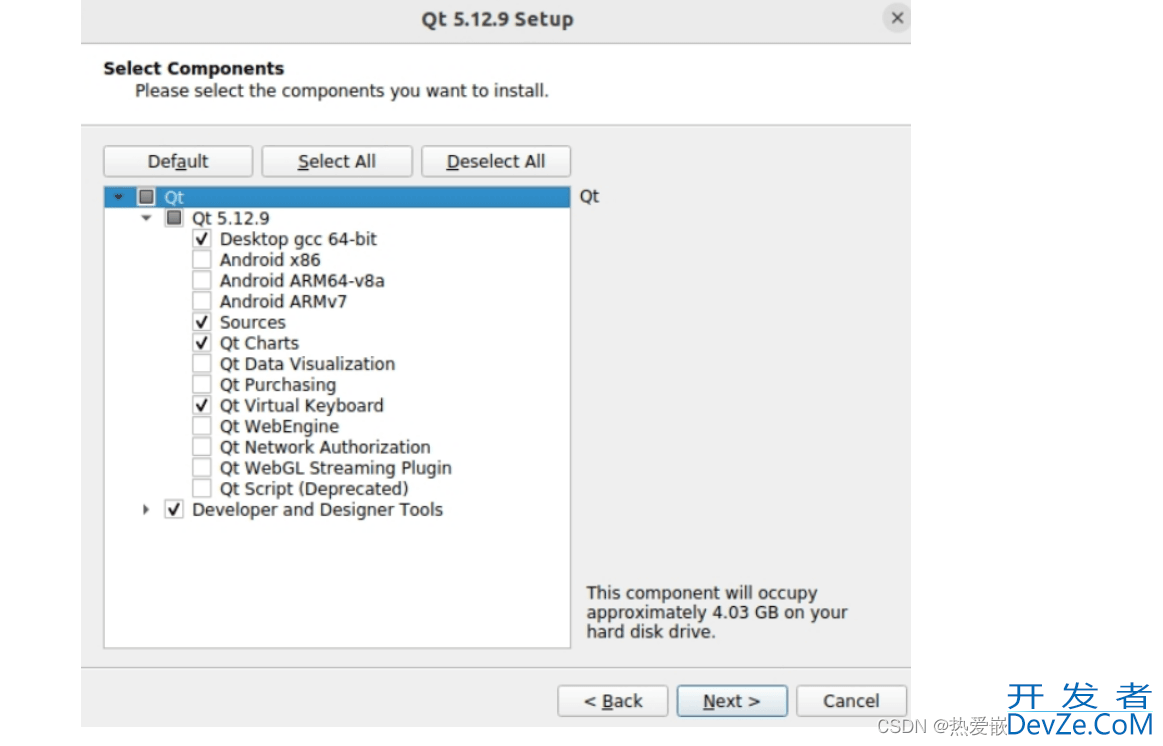This screenshot has width=1163, height=746.
Task: Collapse the Qt 5.12.9 tree node
Action: pyautogui.click(x=146, y=218)
